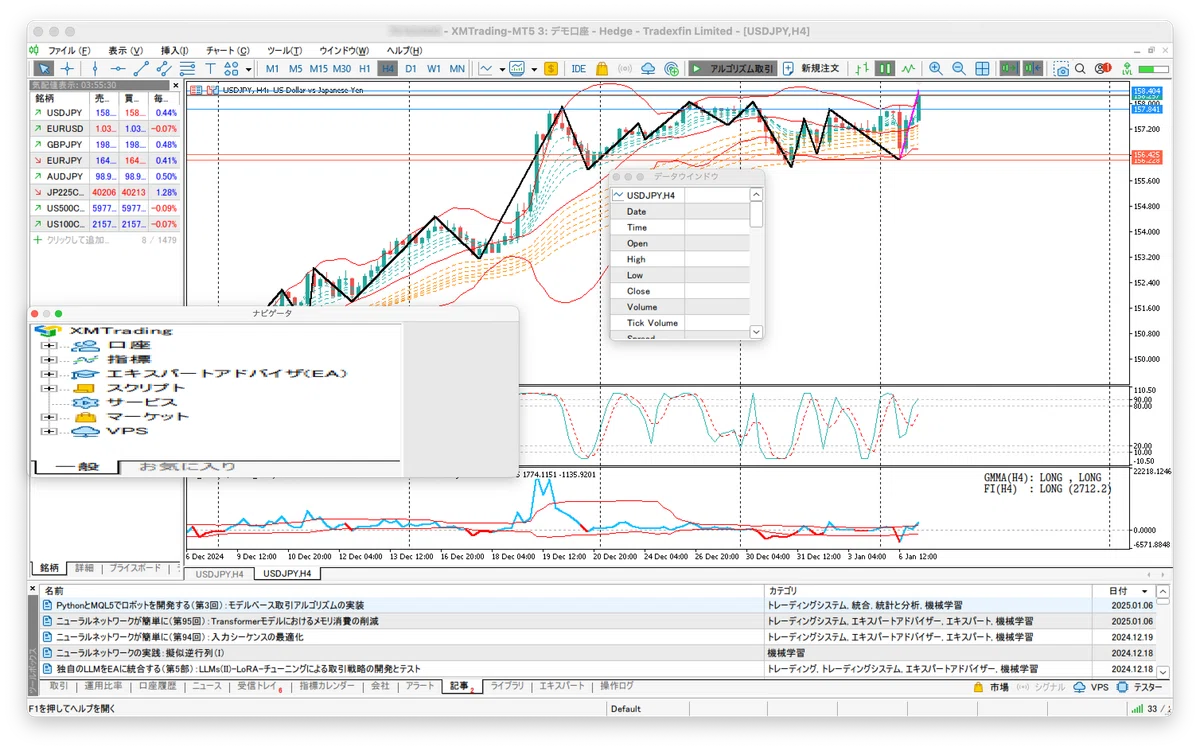Switch chart to MN timeframe

[x=457, y=69]
